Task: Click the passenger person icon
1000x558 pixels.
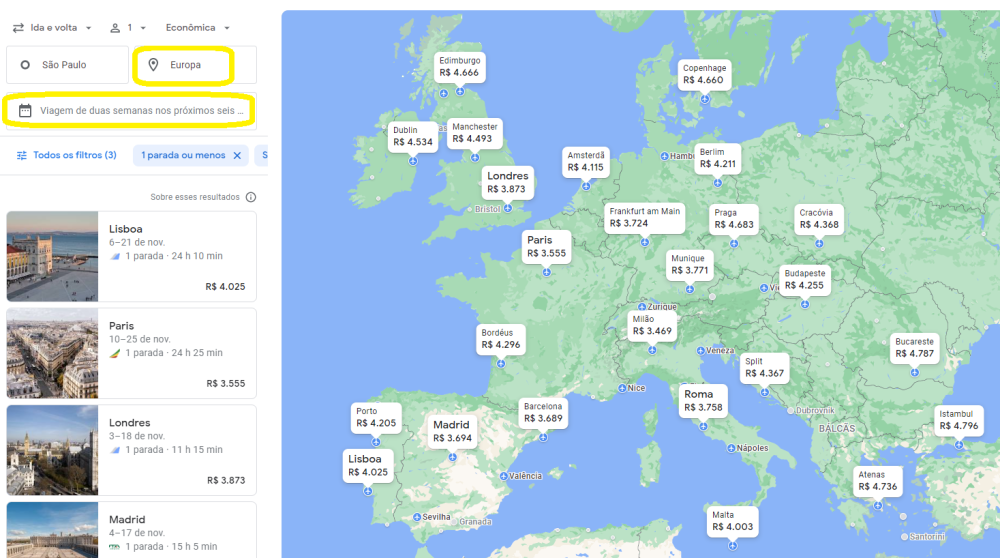Action: (x=116, y=28)
